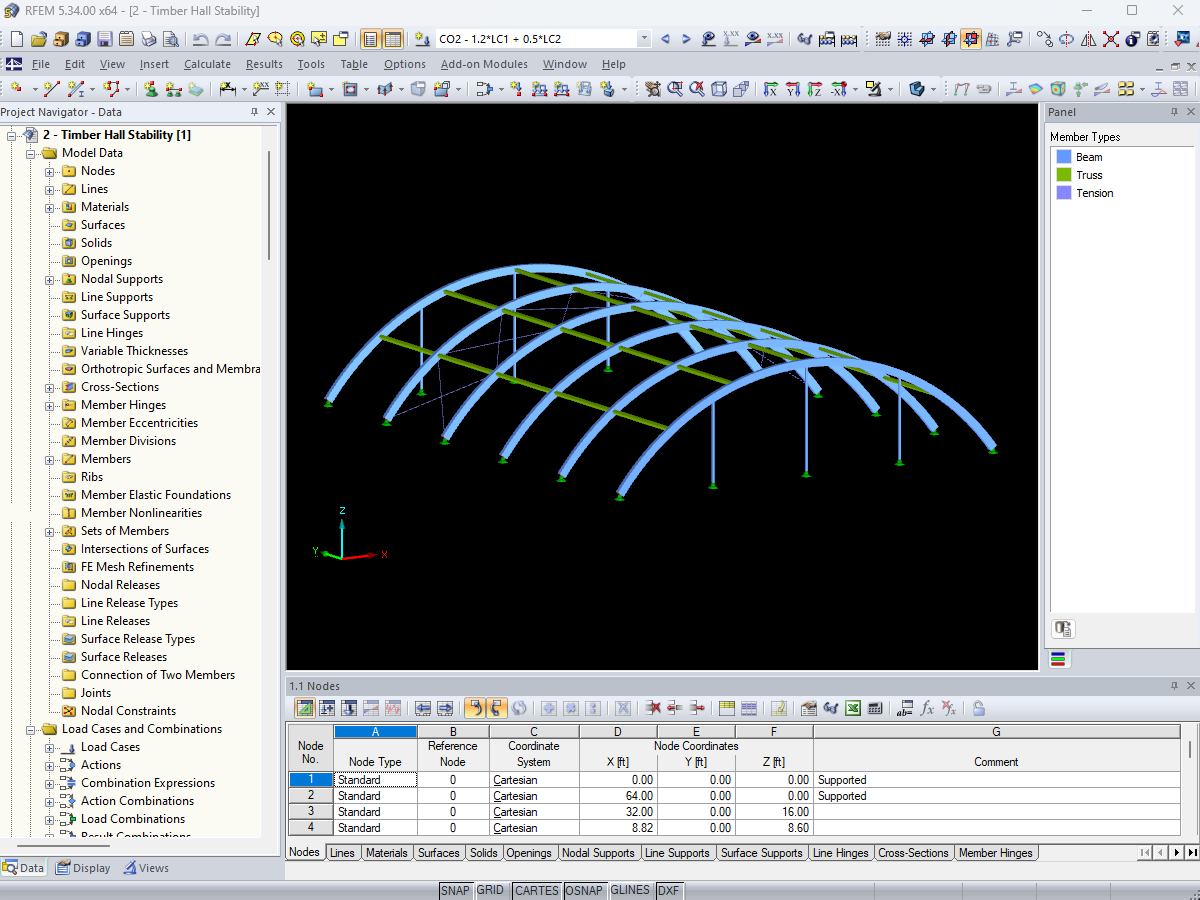Go to previous load case arrow

click(x=665, y=40)
